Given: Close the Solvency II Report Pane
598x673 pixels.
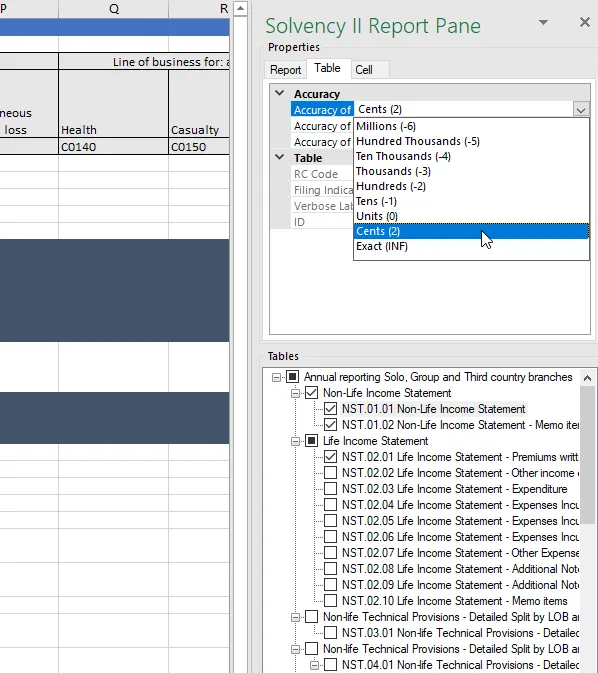Looking at the screenshot, I should click(584, 22).
